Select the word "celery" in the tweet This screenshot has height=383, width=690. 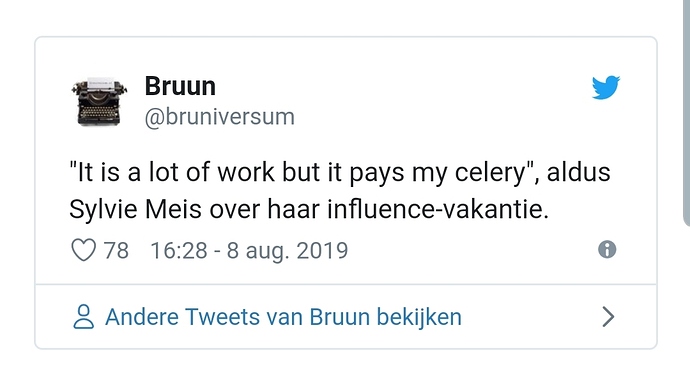pyautogui.click(x=490, y=173)
